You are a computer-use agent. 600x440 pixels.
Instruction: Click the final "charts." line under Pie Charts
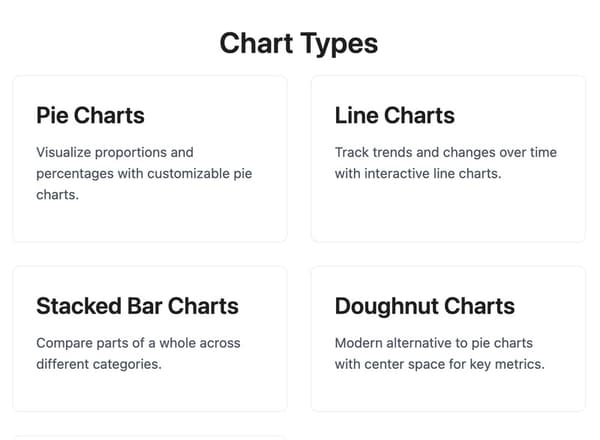[x=57, y=195]
